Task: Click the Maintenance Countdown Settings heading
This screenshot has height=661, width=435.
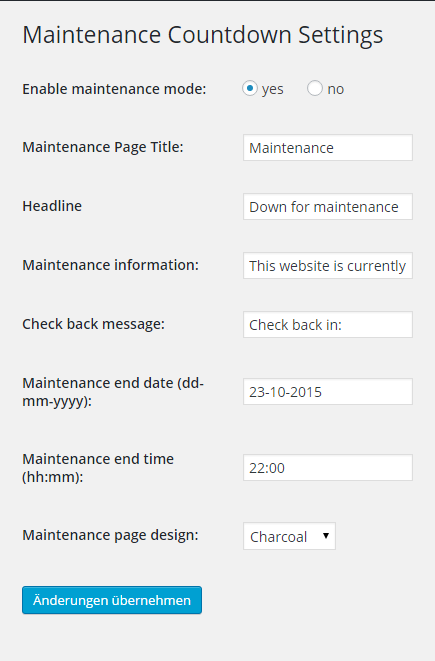Action: tap(203, 35)
